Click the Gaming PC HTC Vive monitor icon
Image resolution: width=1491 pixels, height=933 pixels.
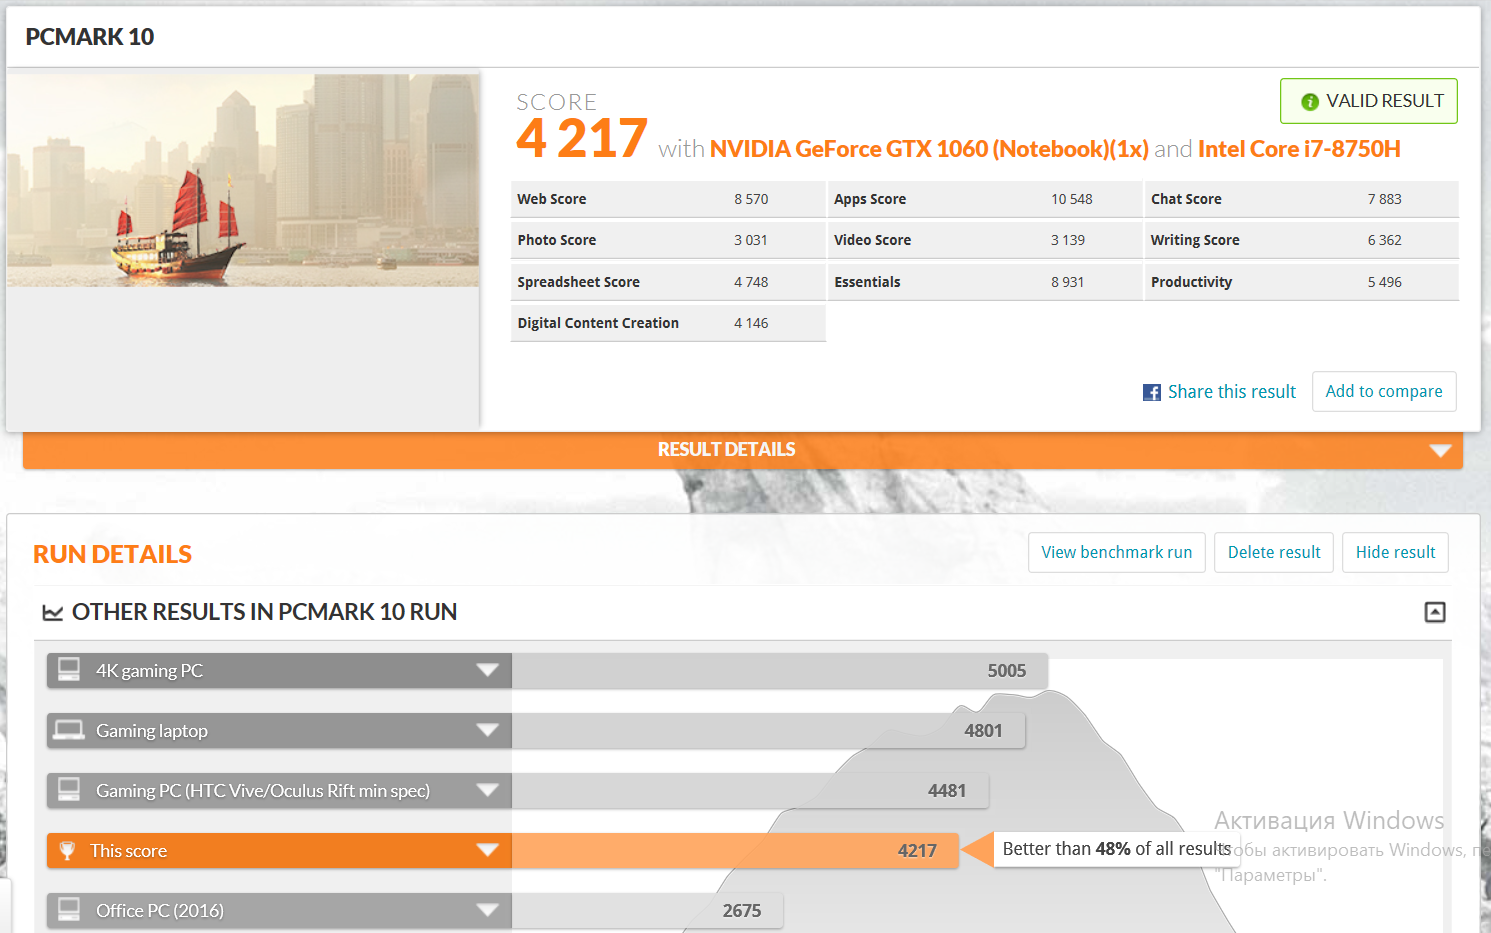69,790
